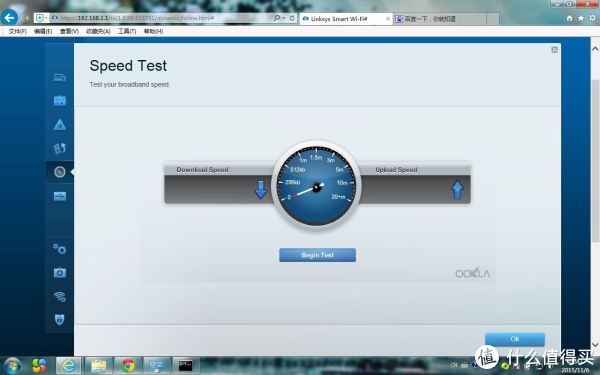Select the Speed Test gauge sidebar icon
Image resolution: width=600 pixels, height=375 pixels.
[60, 172]
